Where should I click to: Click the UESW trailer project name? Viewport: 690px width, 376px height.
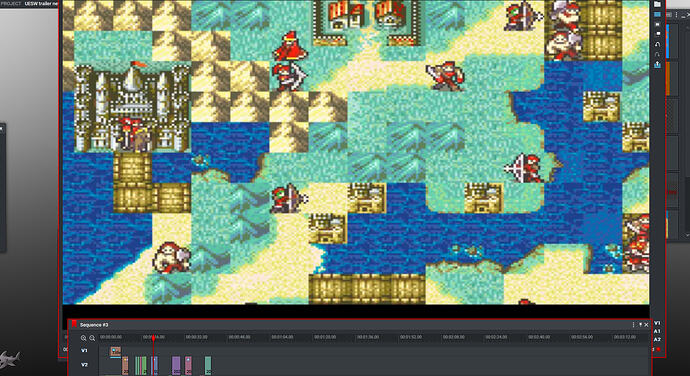pyautogui.click(x=42, y=4)
